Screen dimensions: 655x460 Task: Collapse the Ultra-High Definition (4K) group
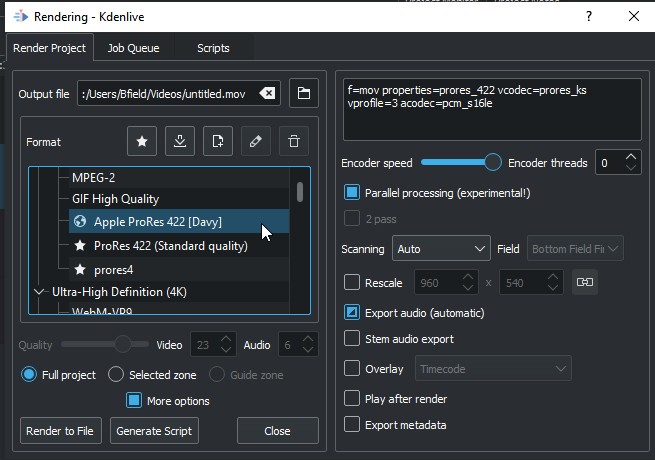[39, 292]
